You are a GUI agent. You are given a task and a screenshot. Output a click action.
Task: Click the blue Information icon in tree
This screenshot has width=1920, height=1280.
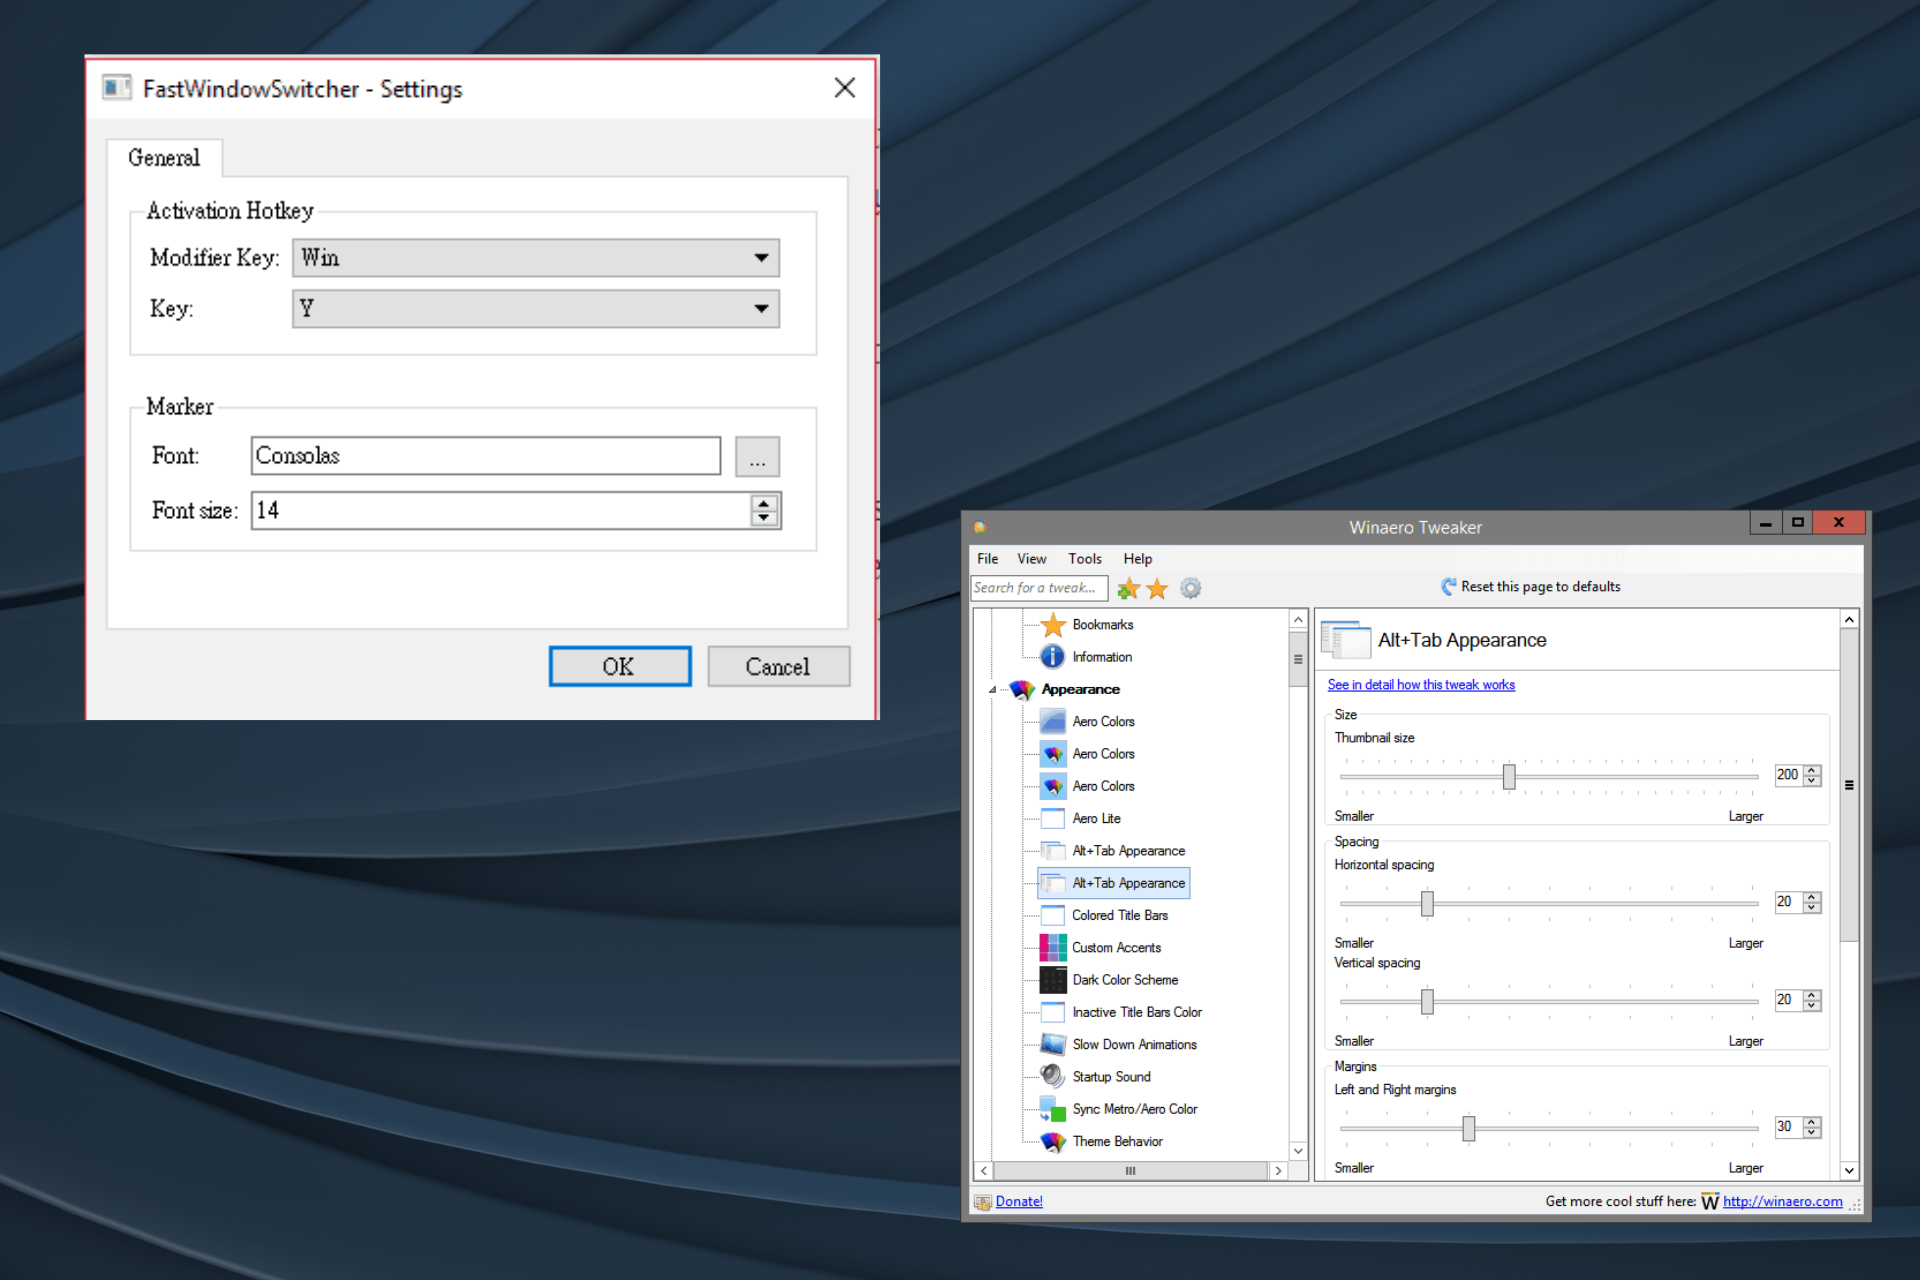tap(1053, 657)
